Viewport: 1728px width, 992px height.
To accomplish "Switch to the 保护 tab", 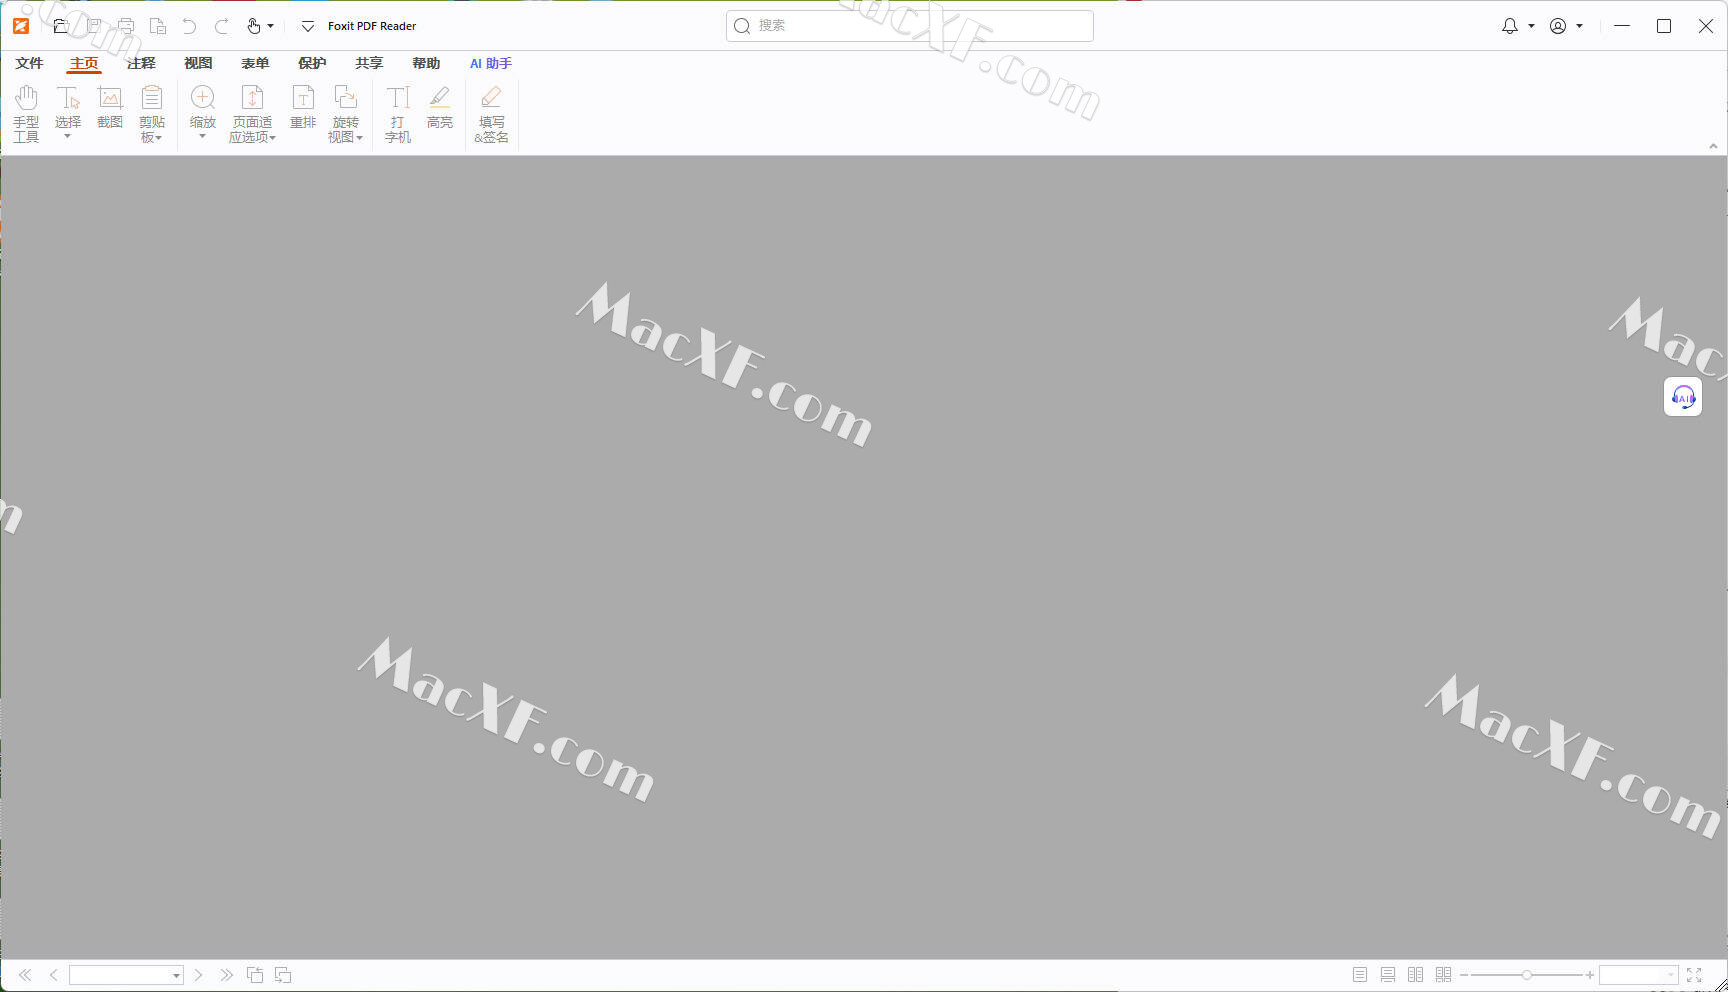I will [x=312, y=63].
